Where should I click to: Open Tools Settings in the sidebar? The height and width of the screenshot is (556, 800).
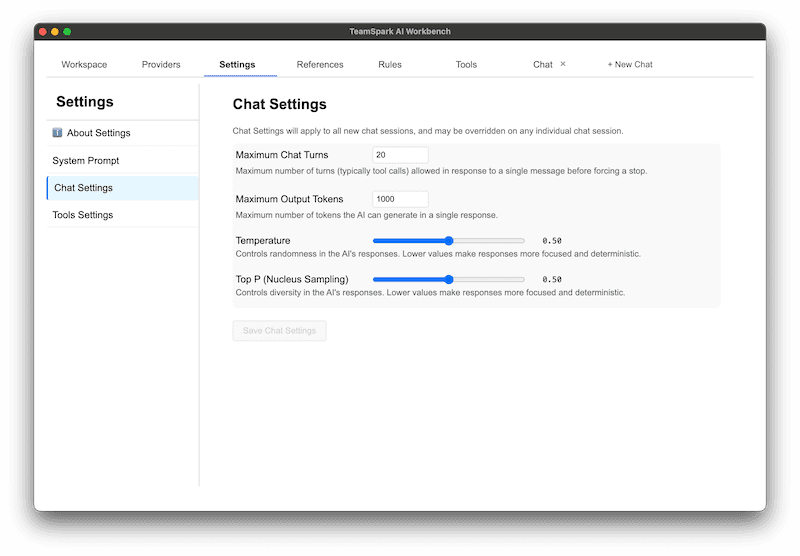(x=122, y=215)
